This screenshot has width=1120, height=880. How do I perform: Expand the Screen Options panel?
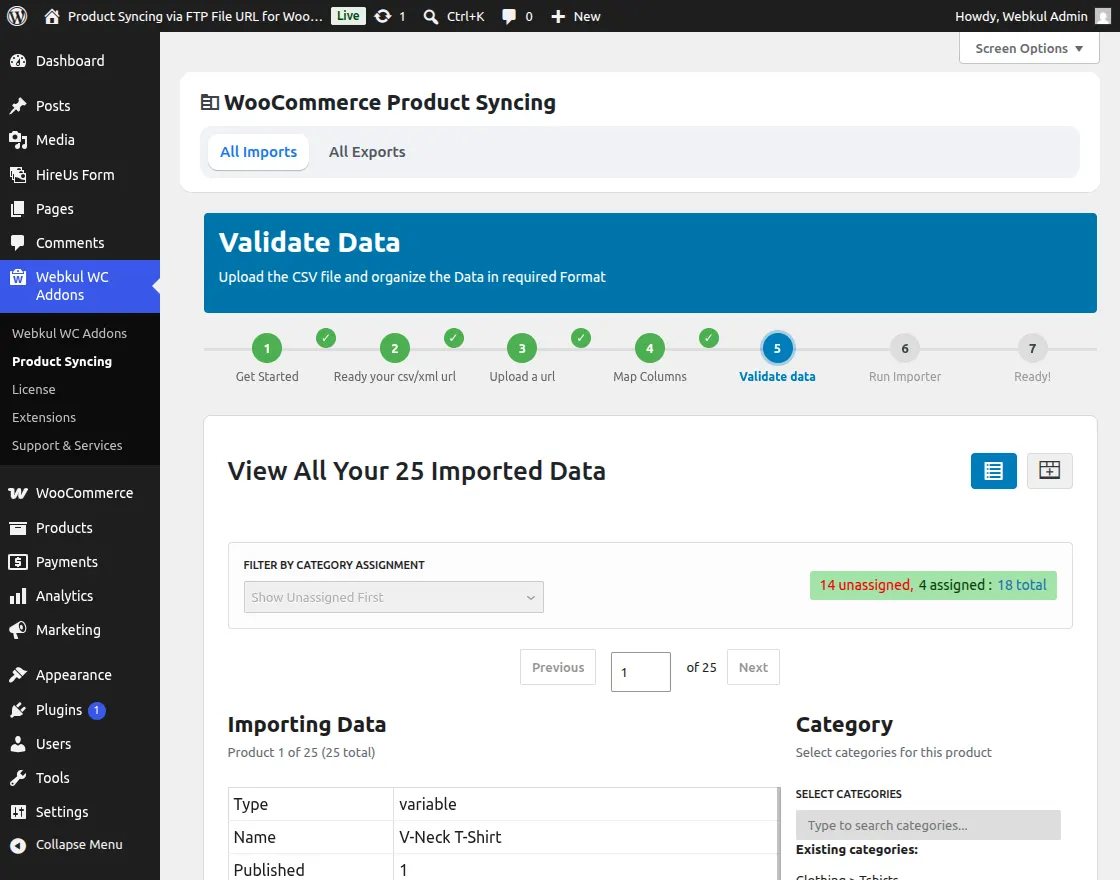1029,49
